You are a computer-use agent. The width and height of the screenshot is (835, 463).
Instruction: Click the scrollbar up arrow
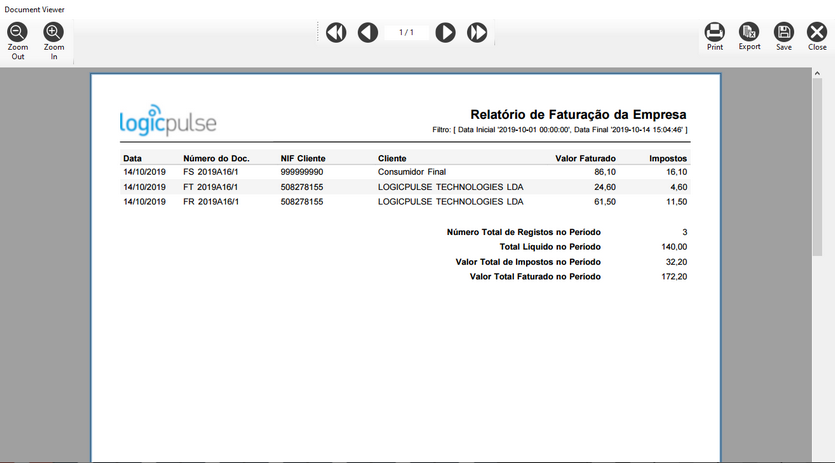818,73
